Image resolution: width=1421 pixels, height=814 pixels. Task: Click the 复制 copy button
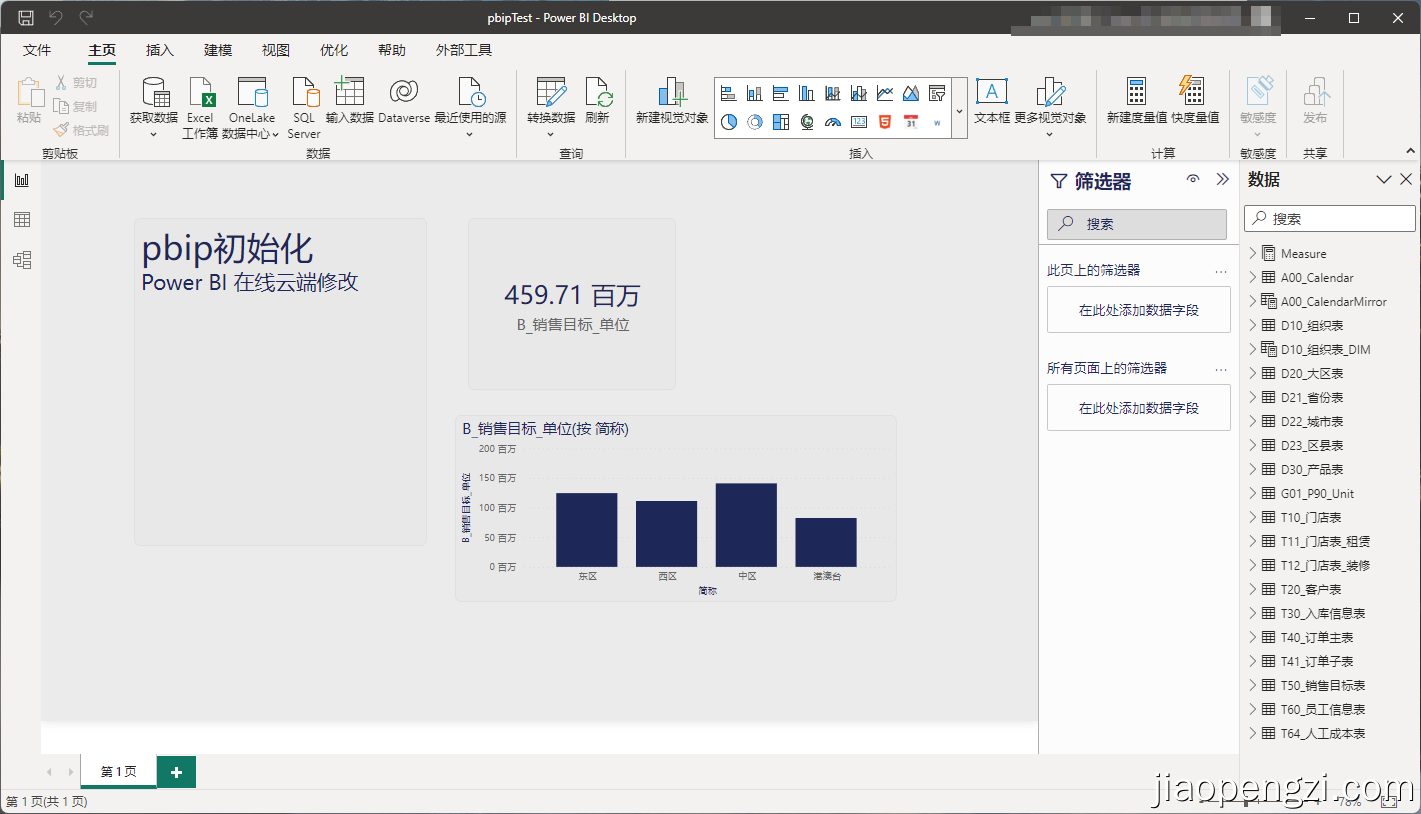[x=76, y=106]
